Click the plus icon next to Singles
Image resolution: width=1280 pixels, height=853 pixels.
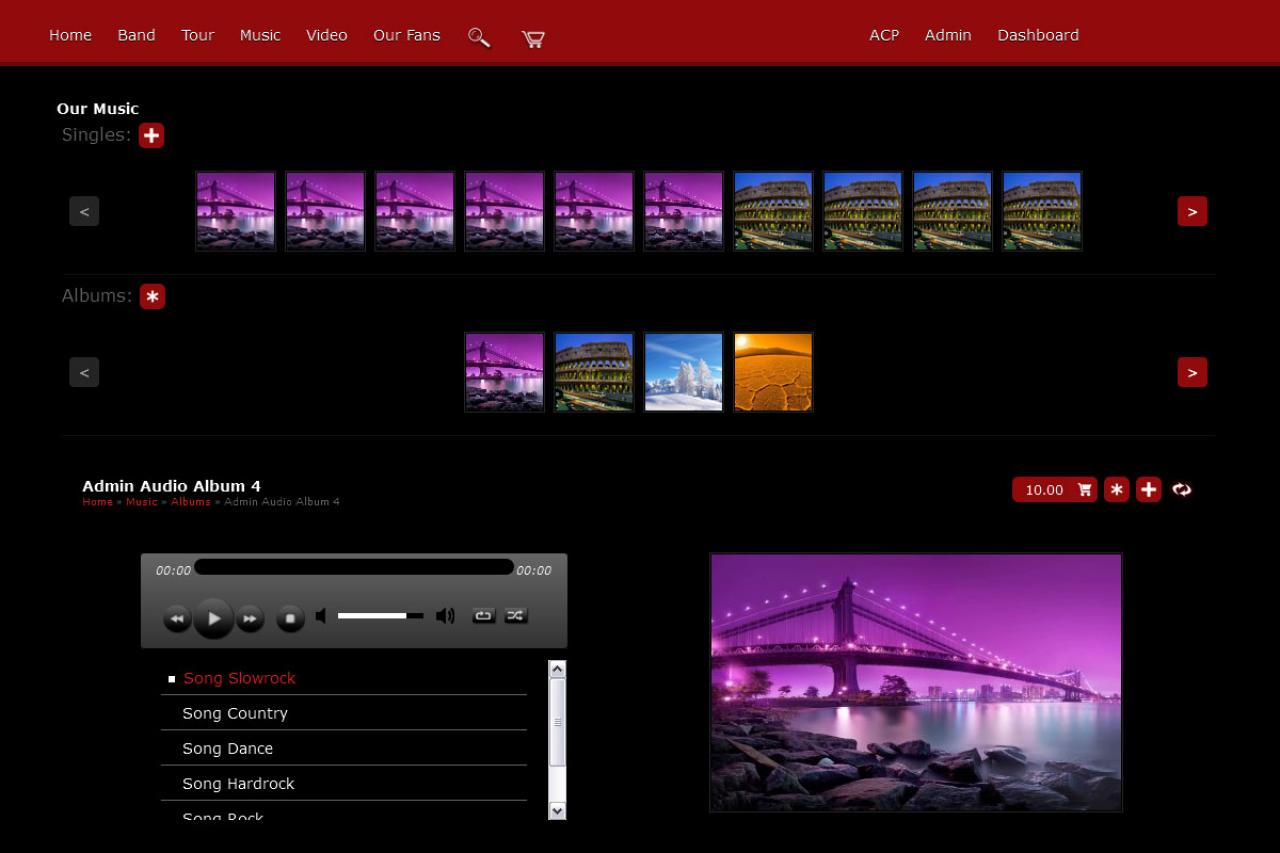click(x=151, y=135)
